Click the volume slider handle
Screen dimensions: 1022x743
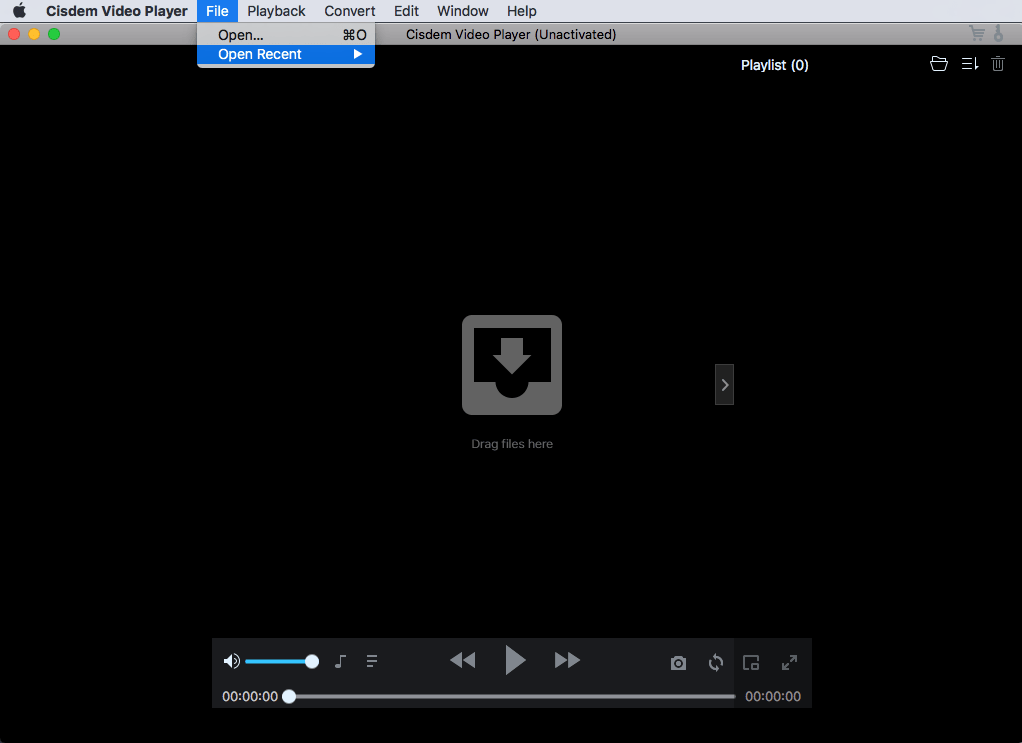312,661
